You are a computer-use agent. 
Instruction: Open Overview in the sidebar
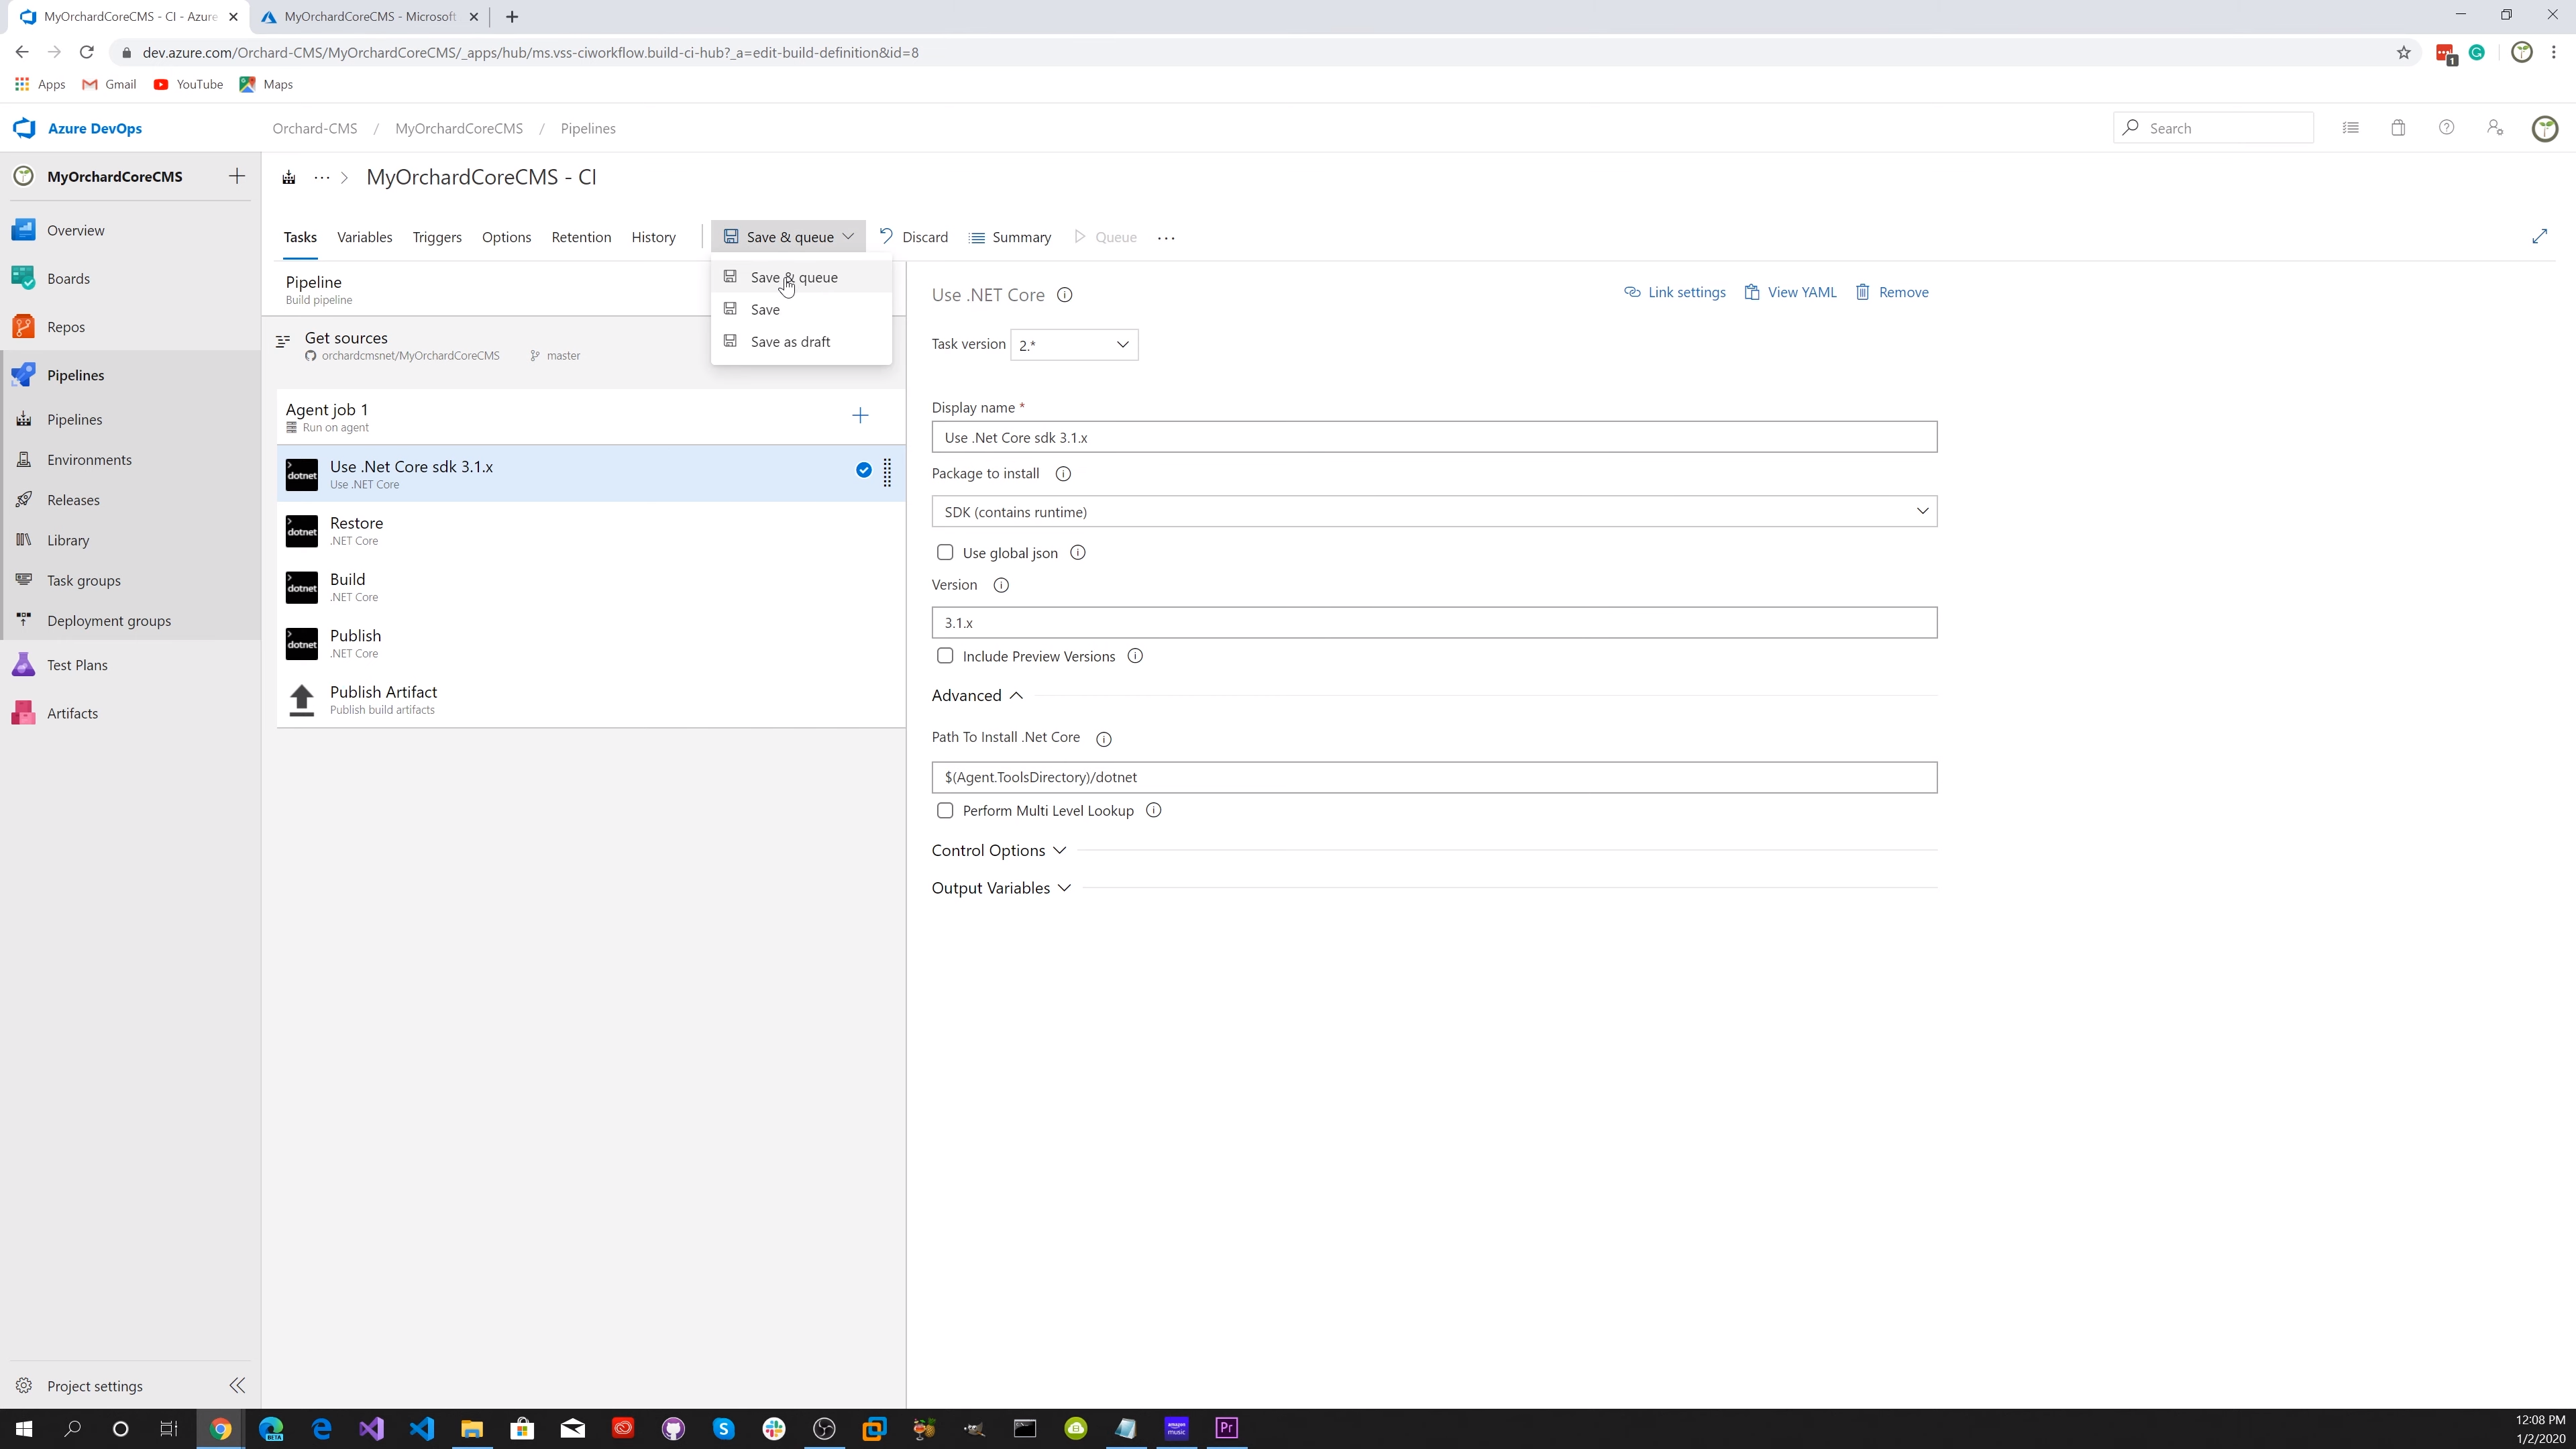(75, 230)
